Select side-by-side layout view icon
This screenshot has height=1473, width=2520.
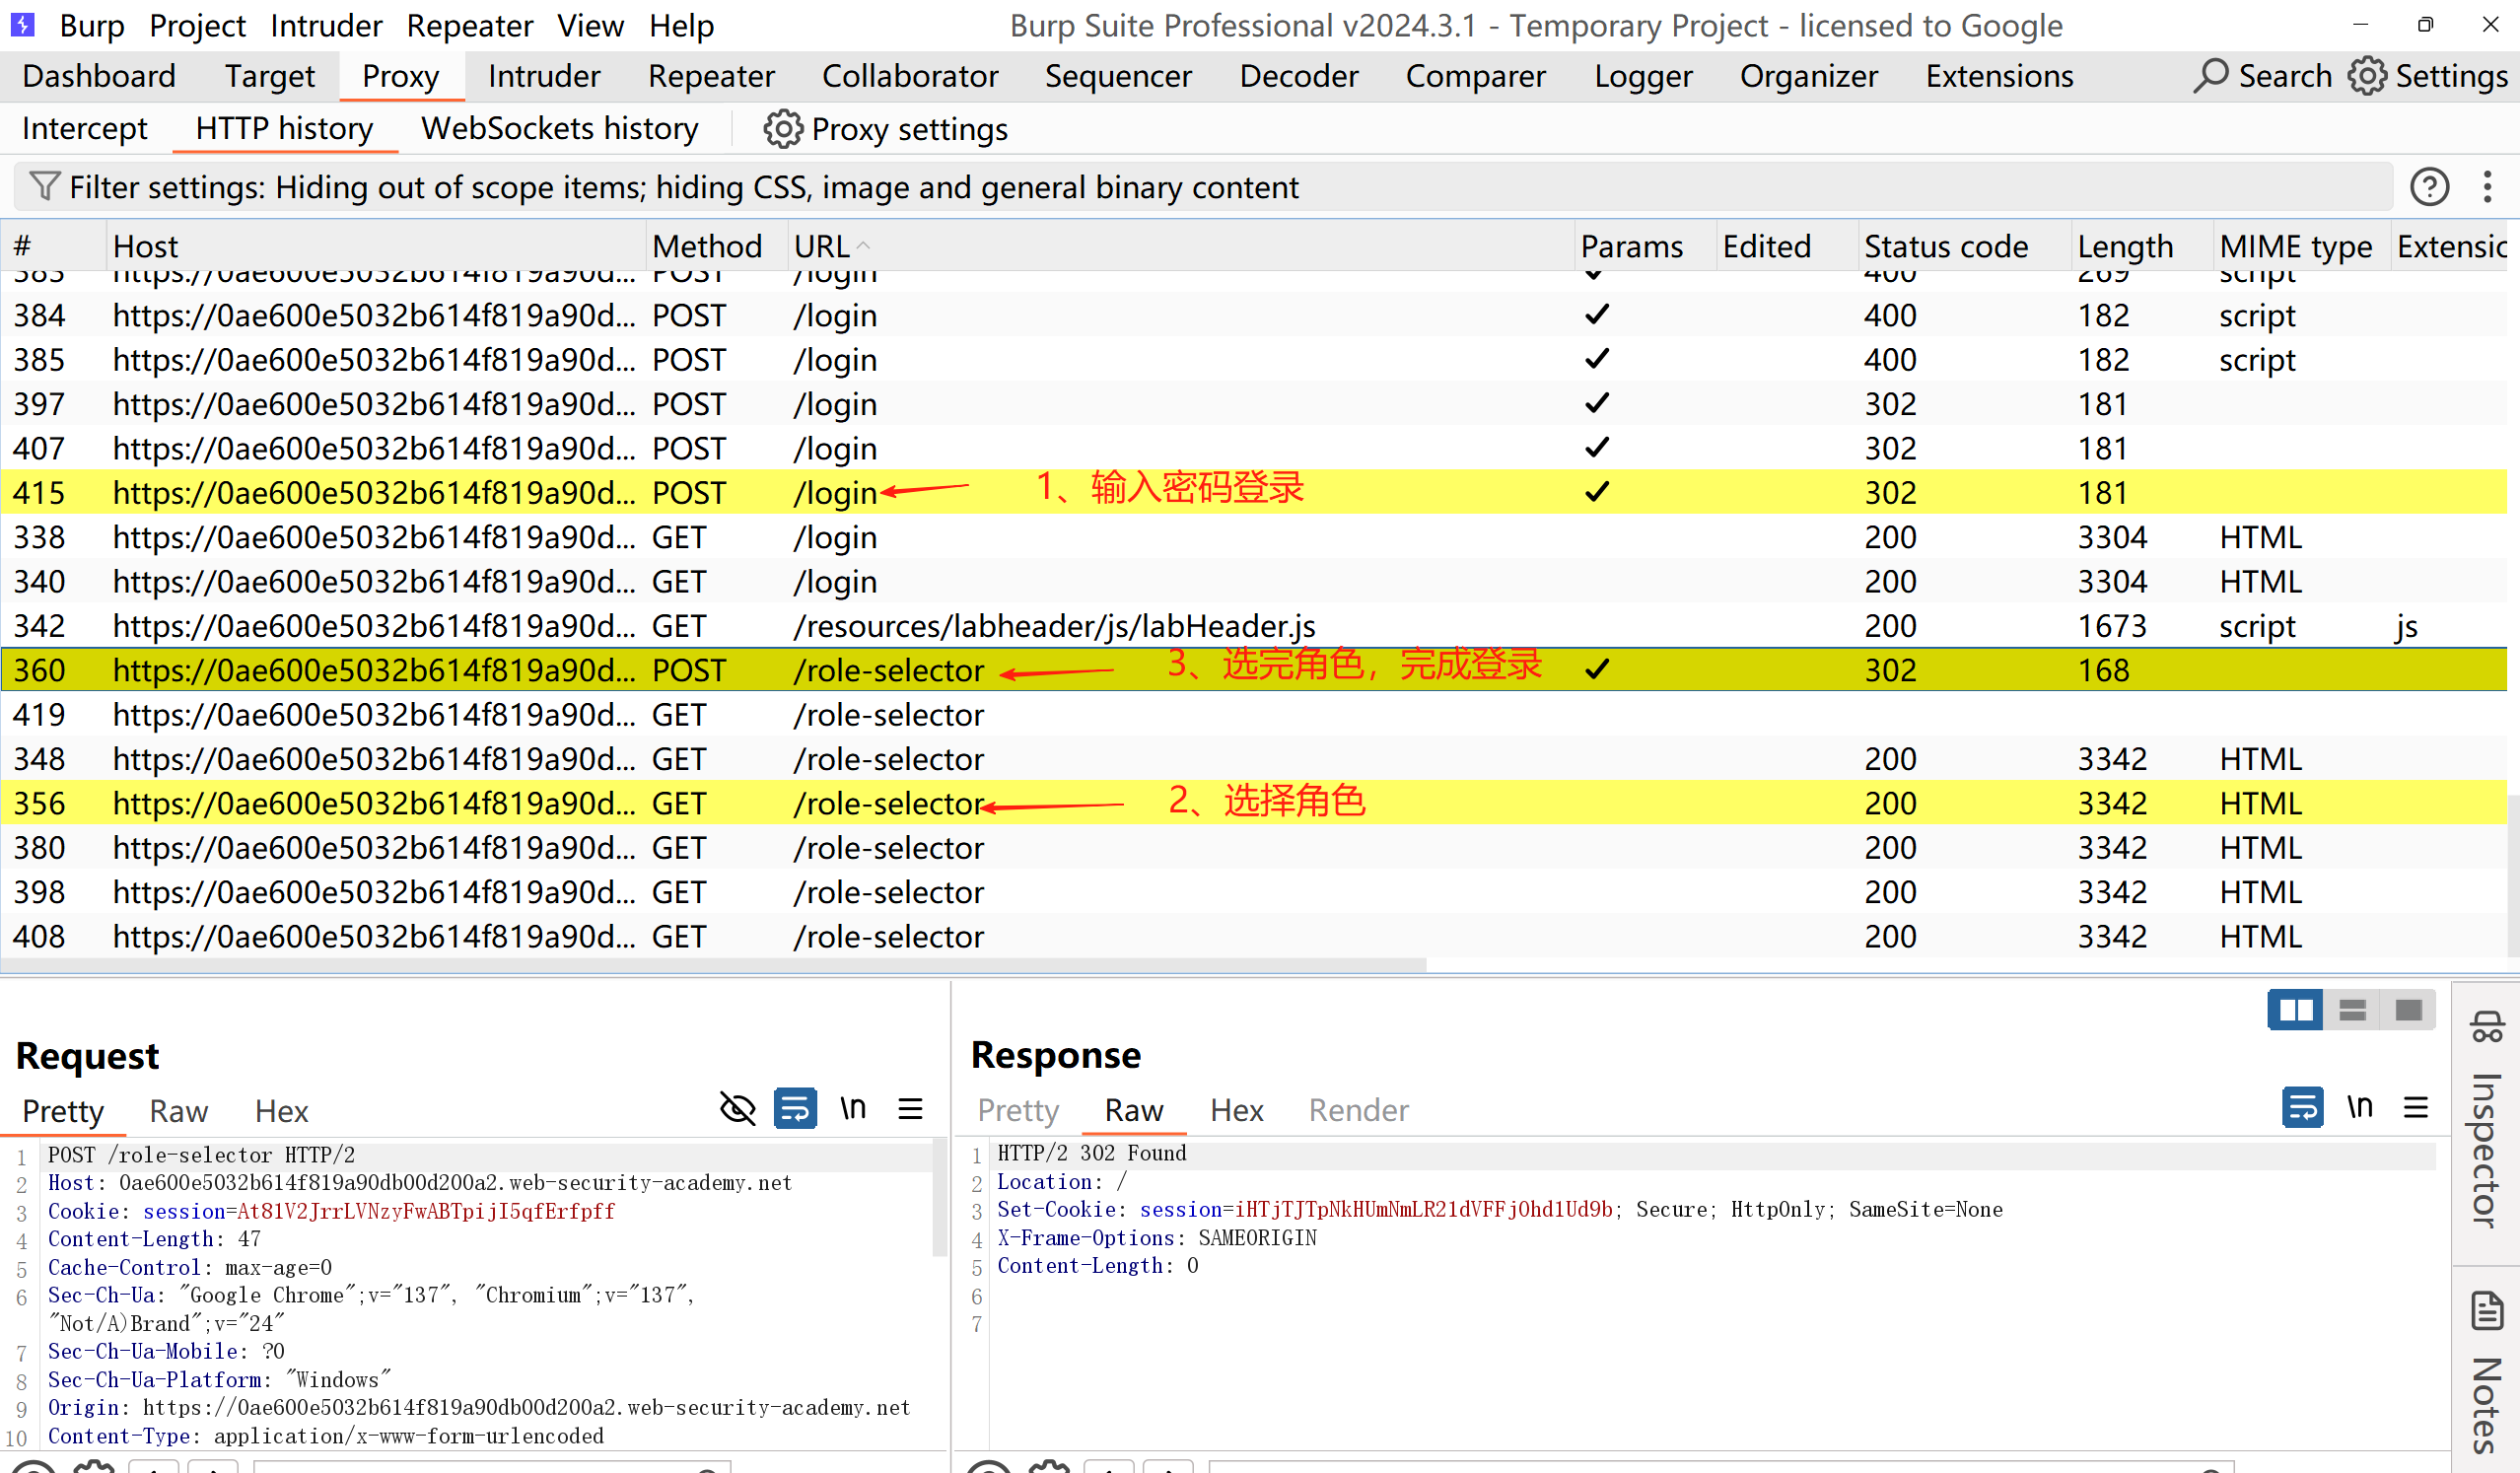click(x=2295, y=1010)
